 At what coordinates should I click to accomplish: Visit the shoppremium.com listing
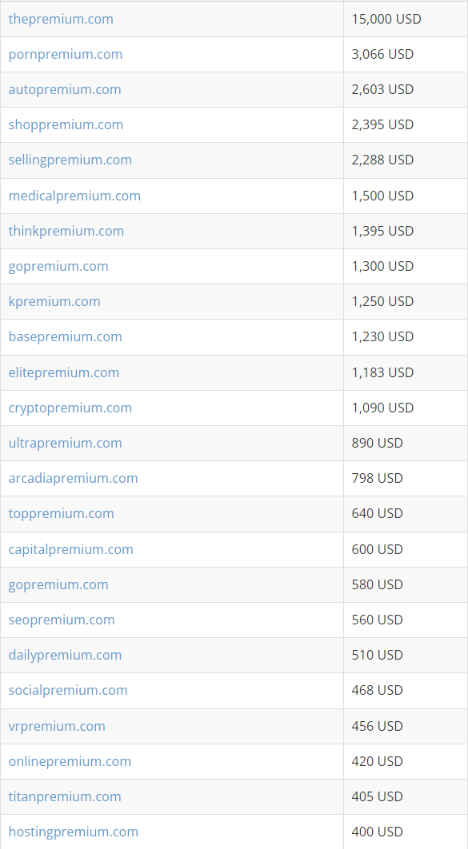pyautogui.click(x=66, y=125)
